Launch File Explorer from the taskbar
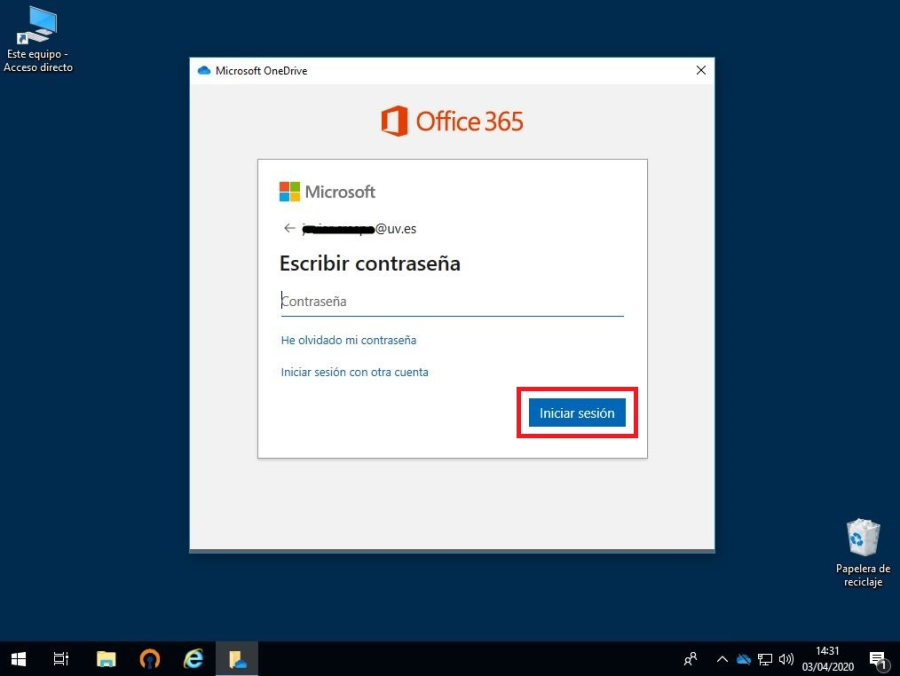This screenshot has width=900, height=676. [x=106, y=659]
